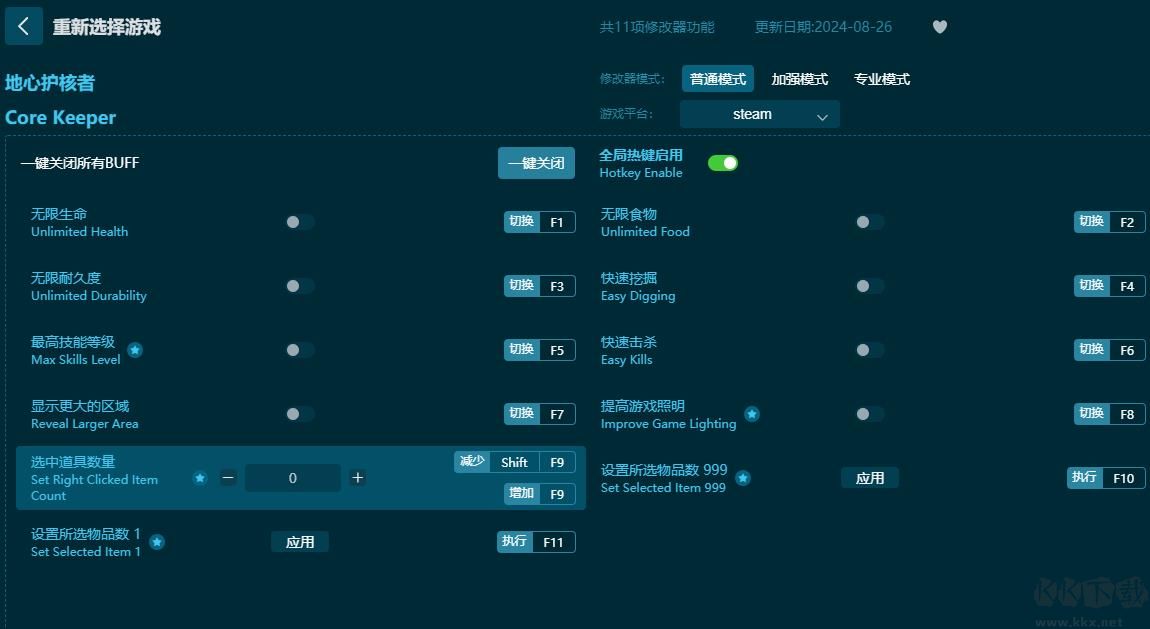Click the plus icon to increase item count

coord(357,478)
